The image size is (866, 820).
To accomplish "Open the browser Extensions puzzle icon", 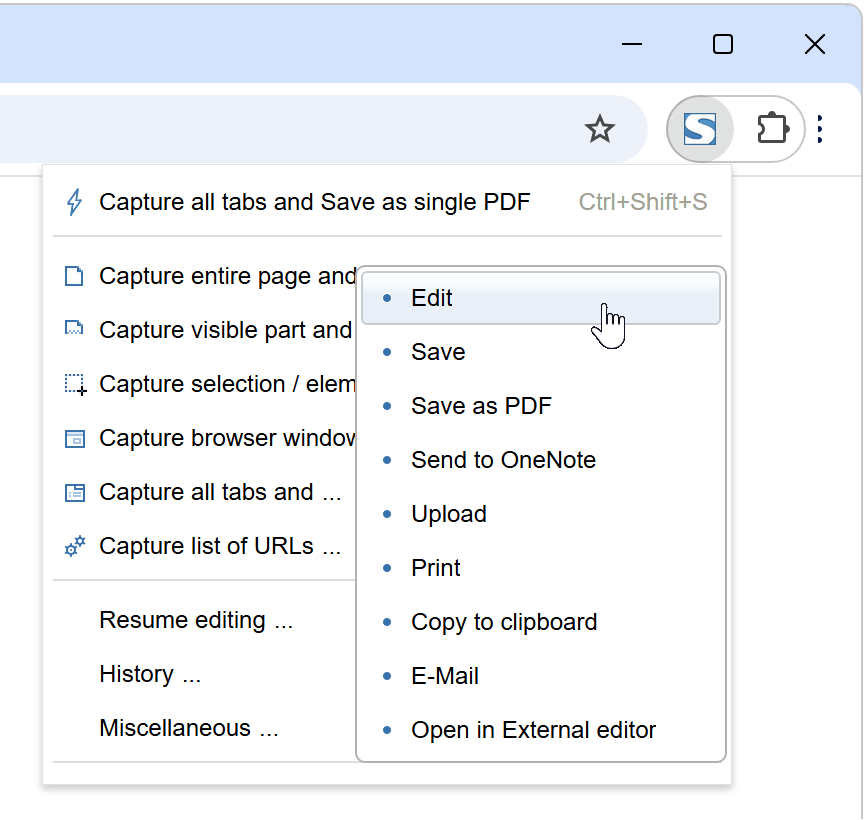I will 772,129.
